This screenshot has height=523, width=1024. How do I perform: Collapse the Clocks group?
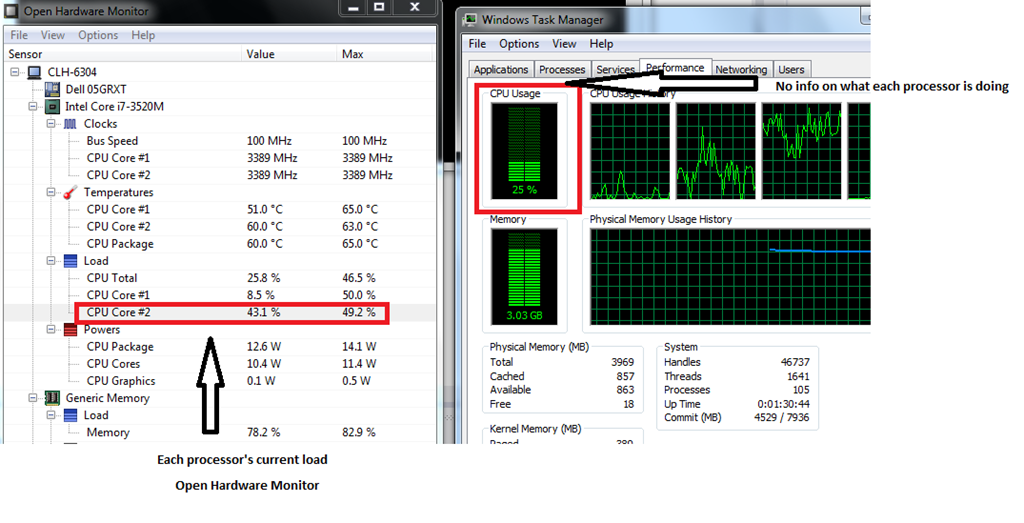tap(51, 123)
